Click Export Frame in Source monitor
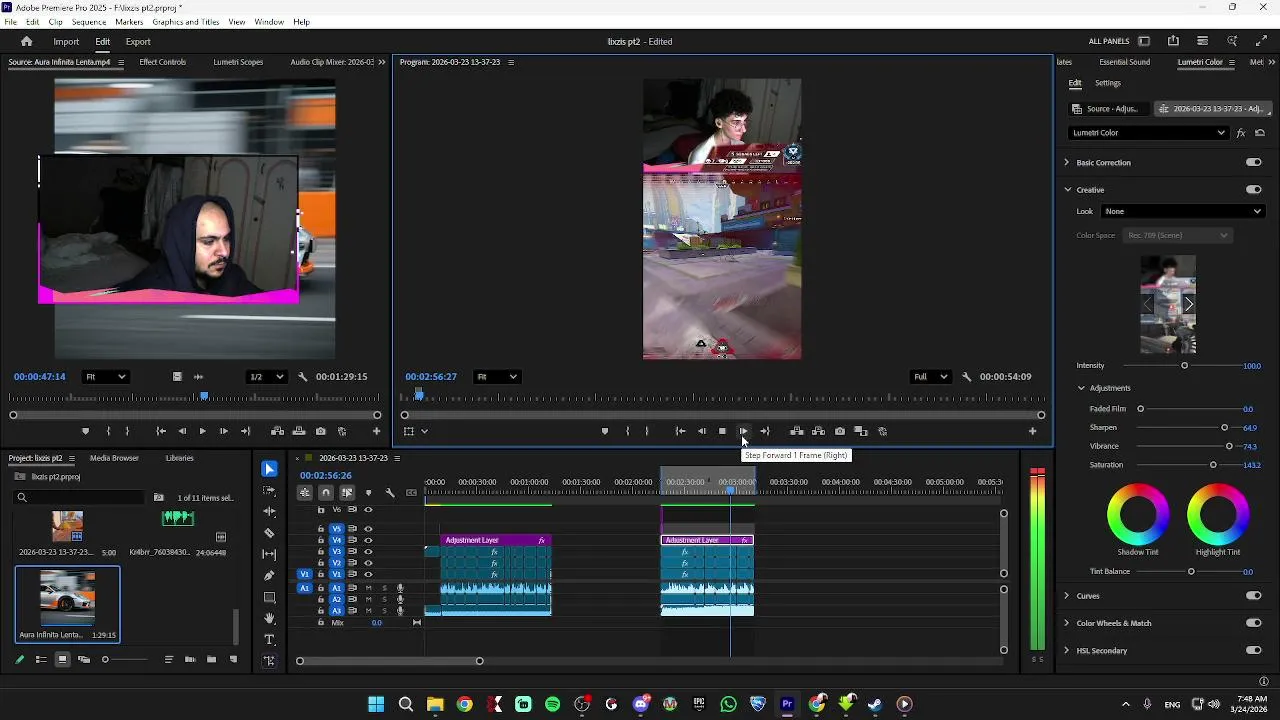 pos(320,431)
